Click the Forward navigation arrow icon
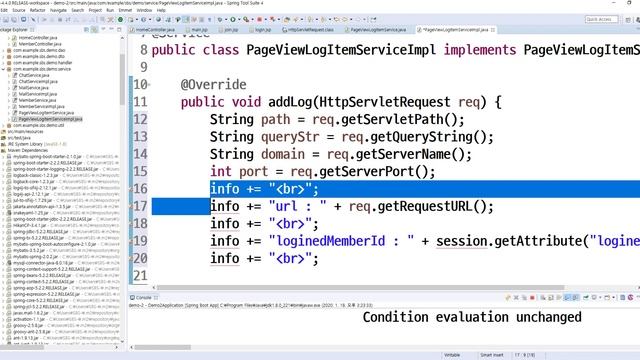The height and width of the screenshot is (360, 640). tap(358, 19)
